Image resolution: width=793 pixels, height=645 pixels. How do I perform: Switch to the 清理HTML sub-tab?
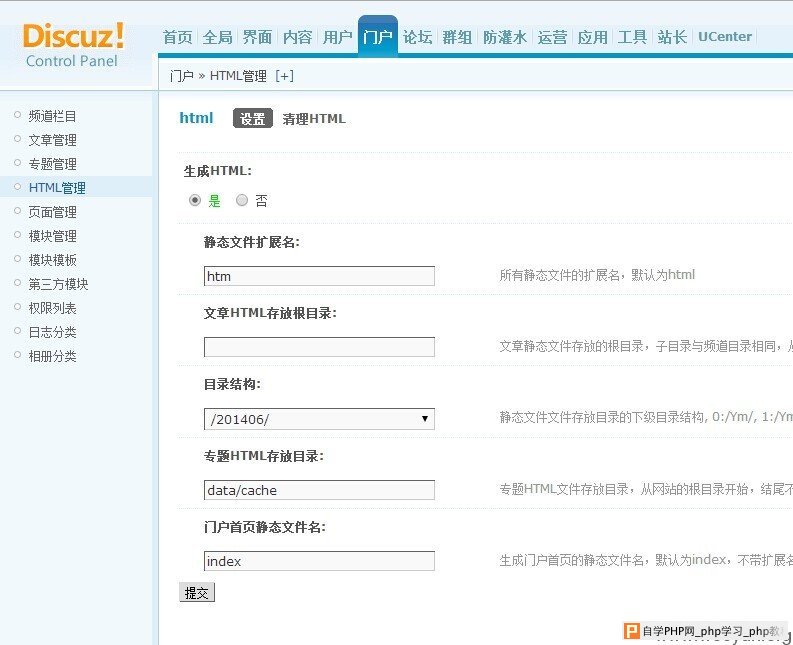pos(314,119)
